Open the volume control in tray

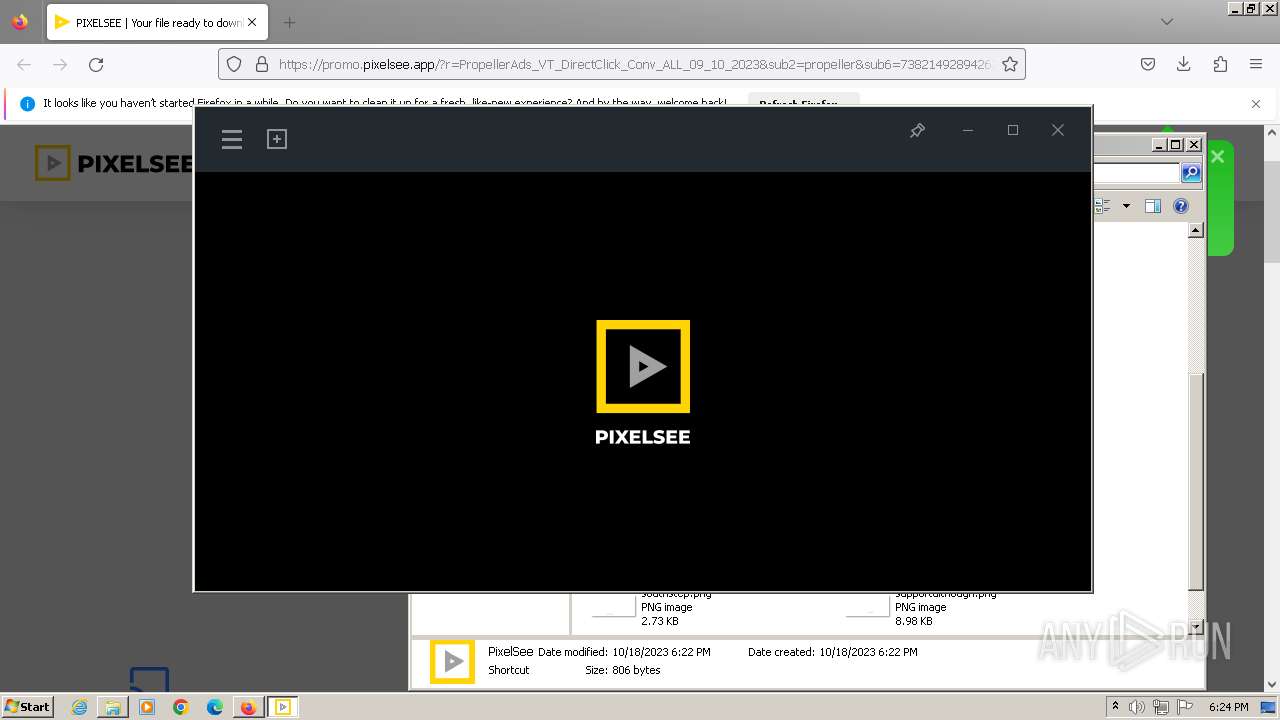pyautogui.click(x=1136, y=707)
